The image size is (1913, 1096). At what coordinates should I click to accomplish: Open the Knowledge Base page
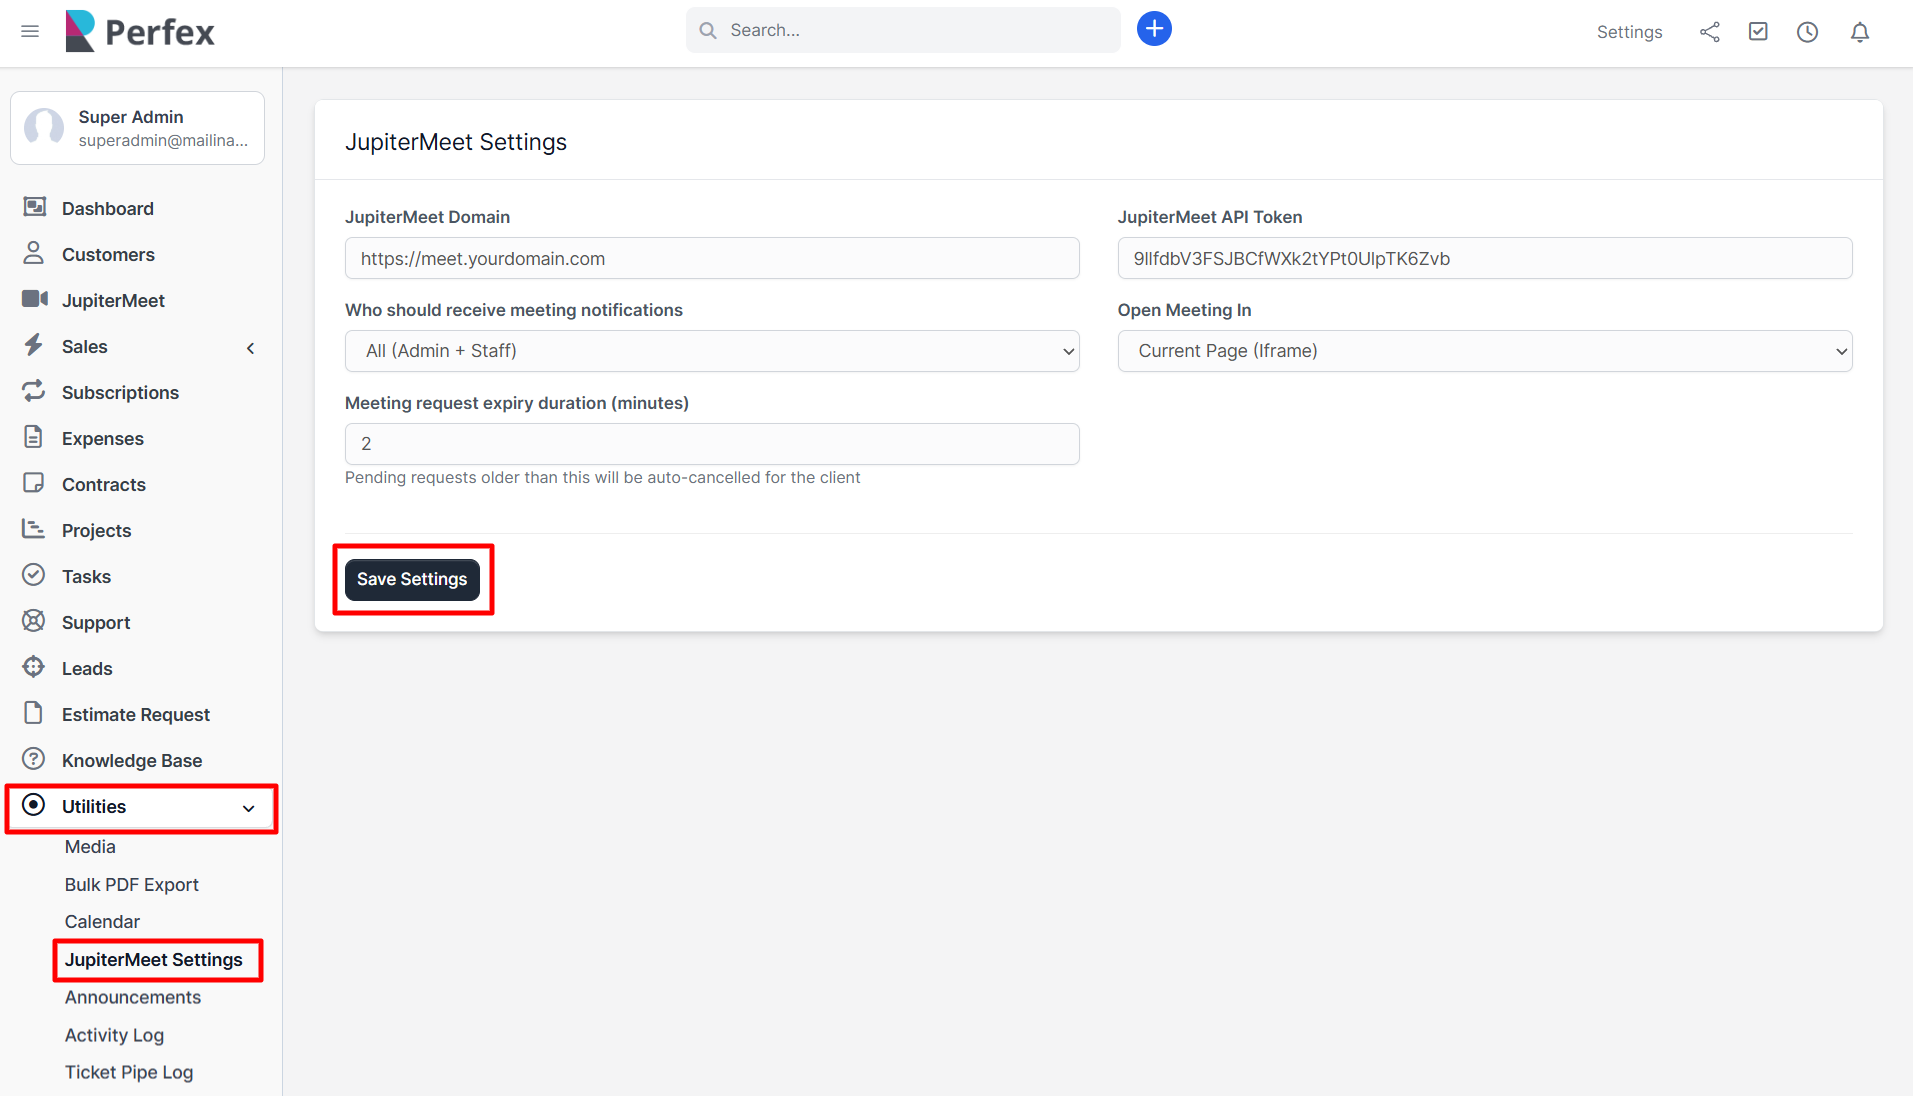point(132,761)
